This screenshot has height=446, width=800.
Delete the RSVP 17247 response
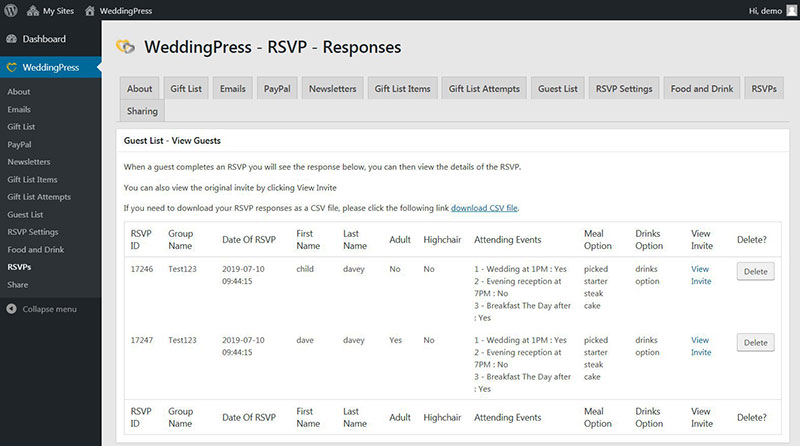tap(755, 342)
